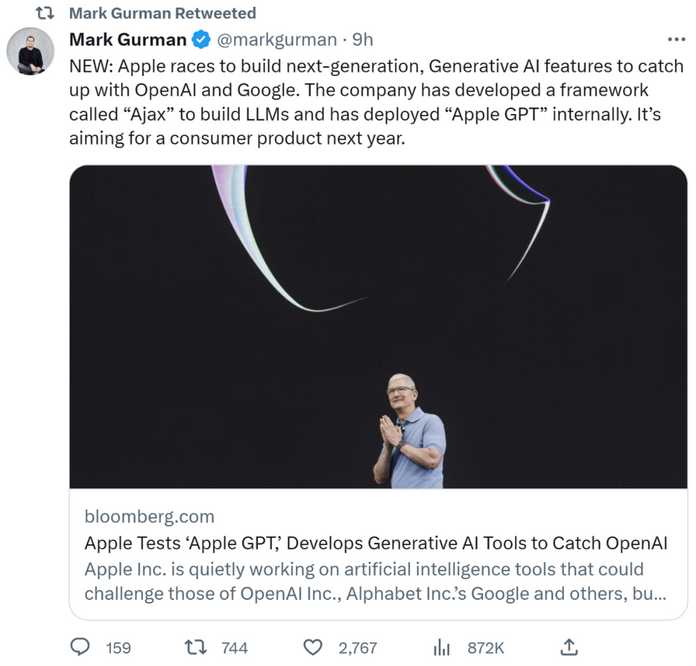Open the @markgurman handle link
The width and height of the screenshot is (696, 666).
click(277, 40)
